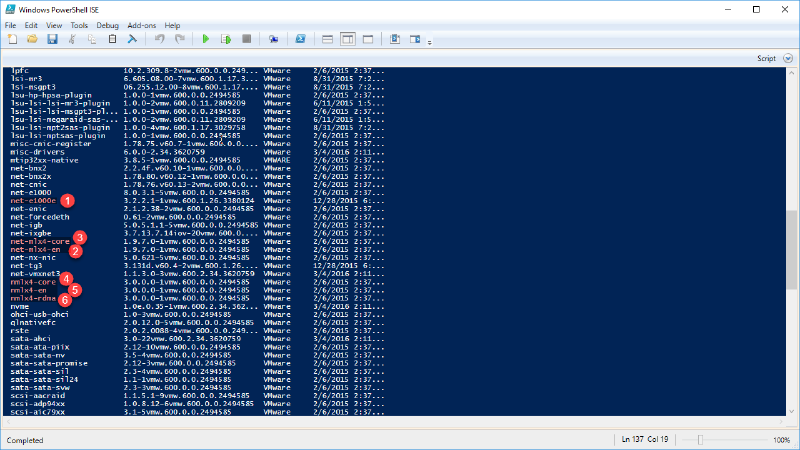Open the Help menu
Image resolution: width=800 pixels, height=450 pixels.
click(x=172, y=25)
